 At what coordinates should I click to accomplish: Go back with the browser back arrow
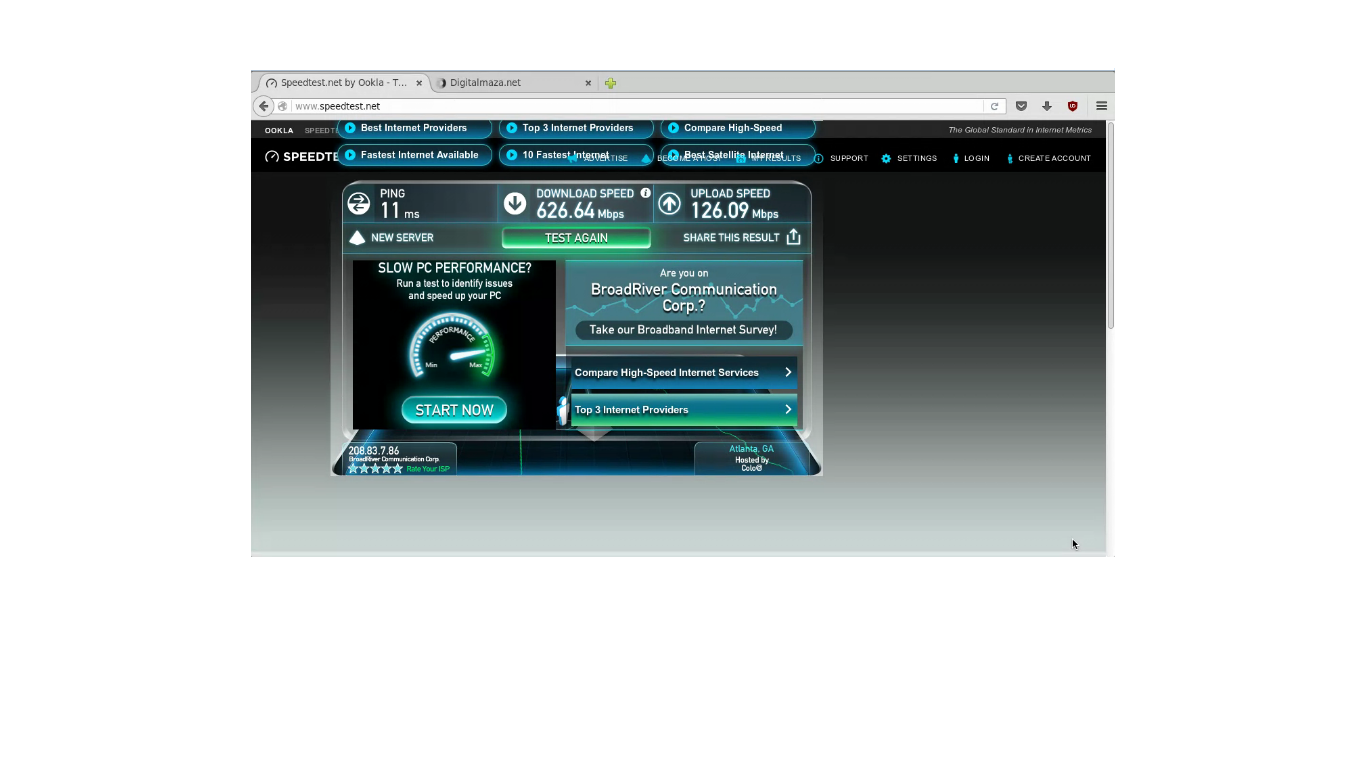tap(264, 106)
